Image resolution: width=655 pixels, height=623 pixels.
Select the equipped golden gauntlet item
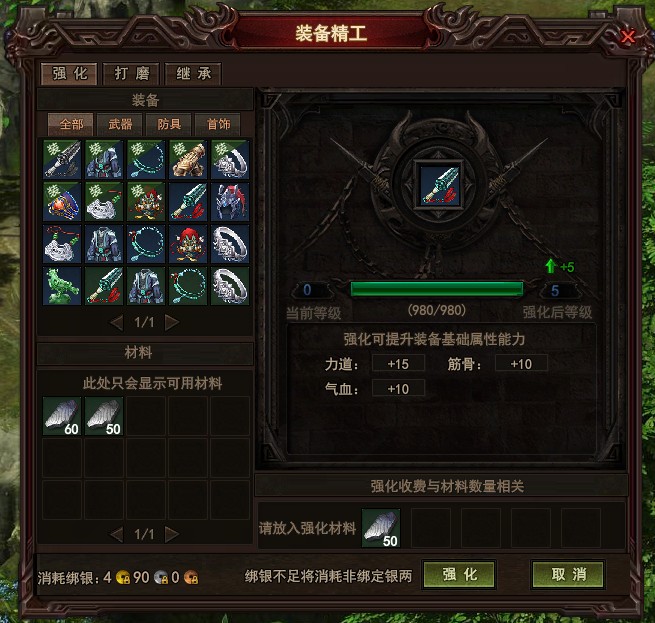pos(188,160)
